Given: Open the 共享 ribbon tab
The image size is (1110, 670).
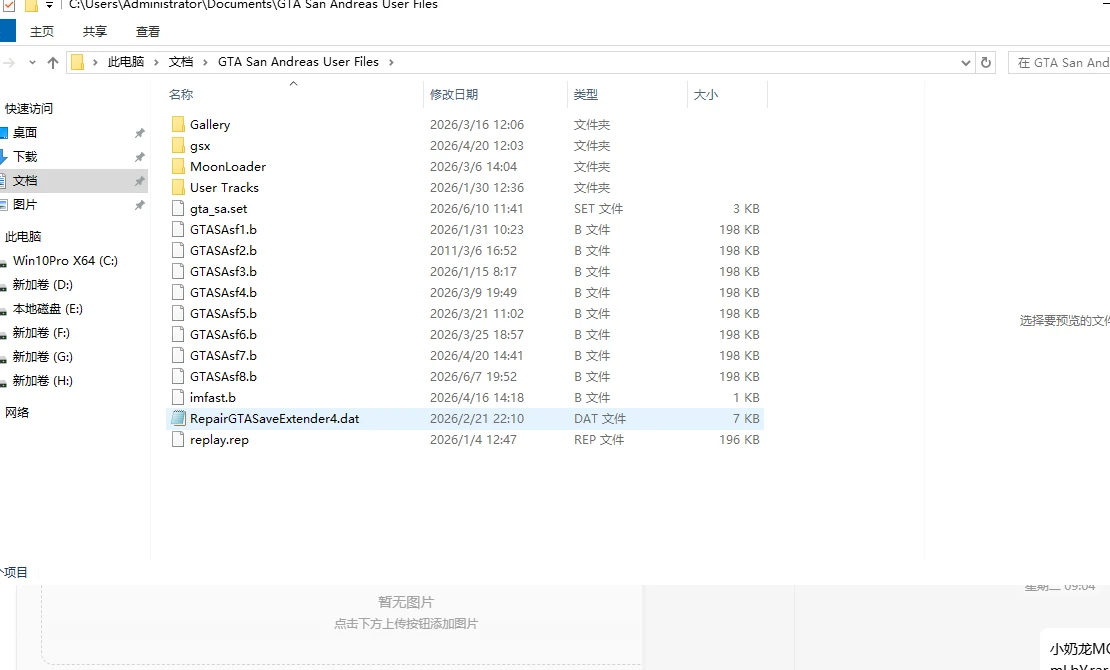Looking at the screenshot, I should coord(95,32).
